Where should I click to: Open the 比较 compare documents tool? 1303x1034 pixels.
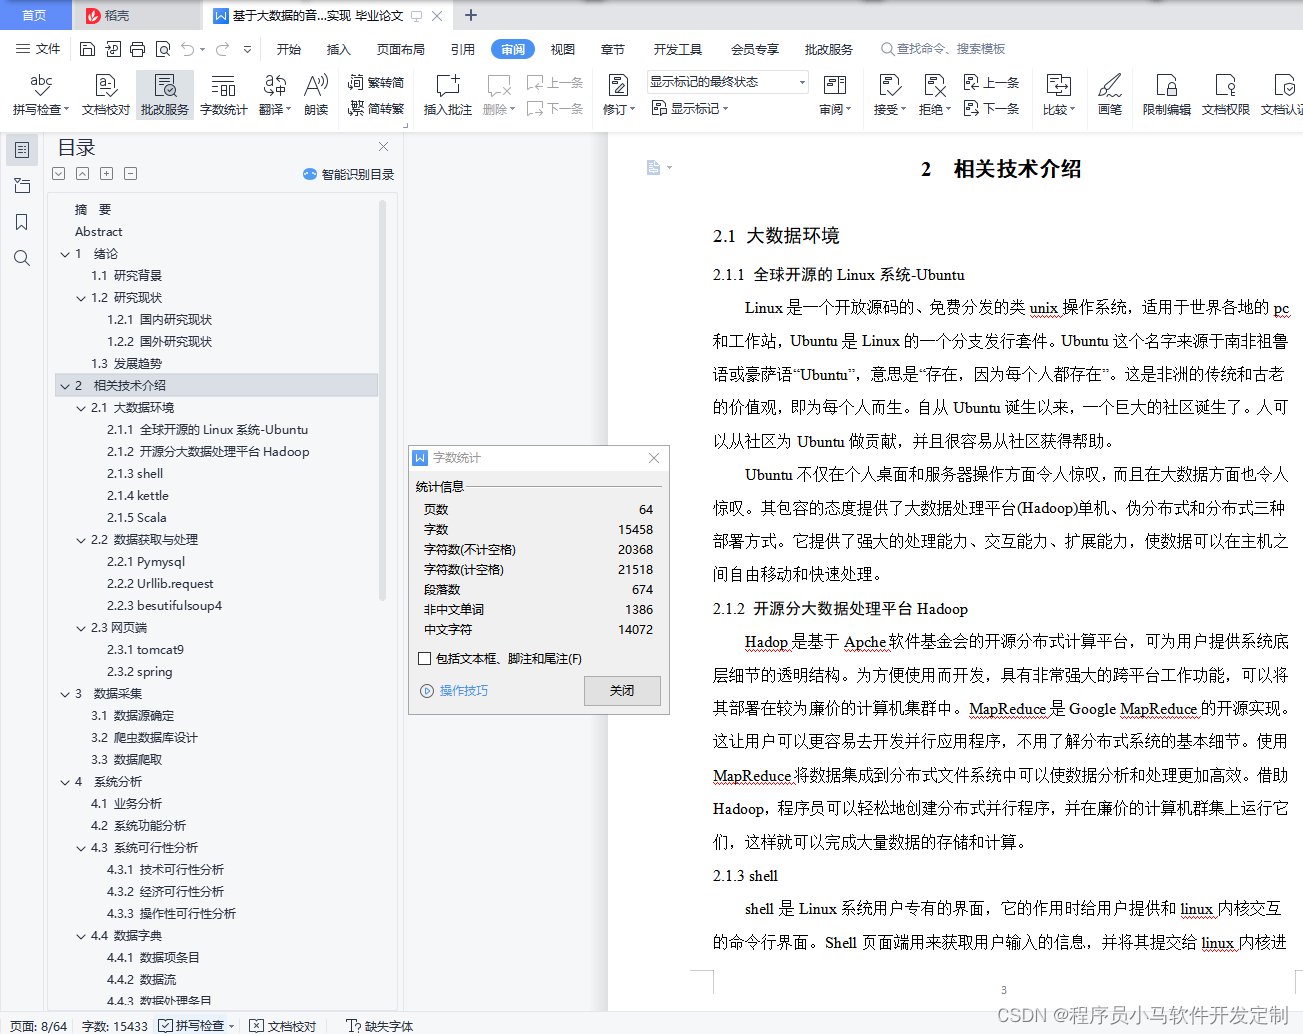point(1059,95)
